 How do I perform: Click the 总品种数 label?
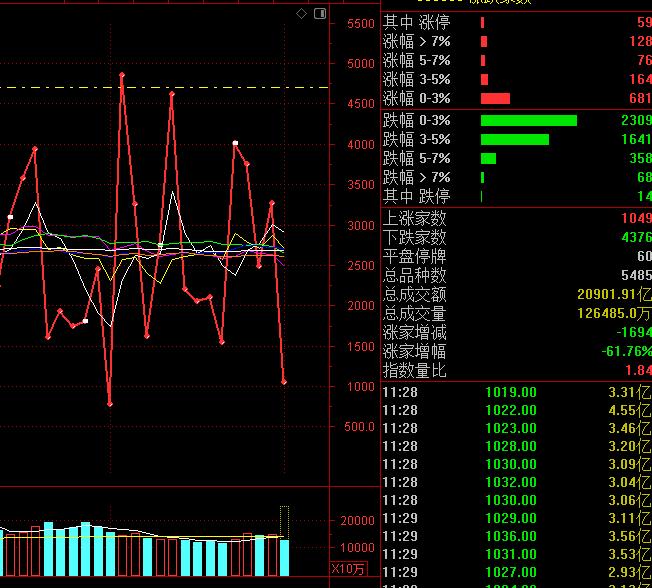point(414,275)
